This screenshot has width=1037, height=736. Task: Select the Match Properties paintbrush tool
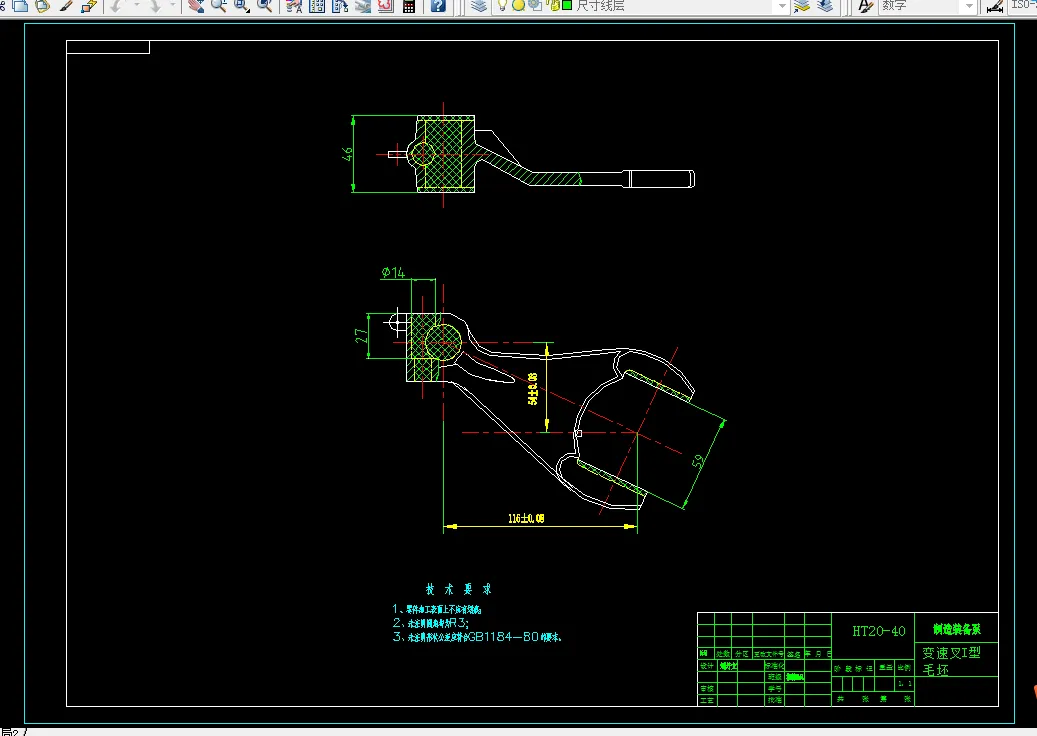(x=66, y=6)
